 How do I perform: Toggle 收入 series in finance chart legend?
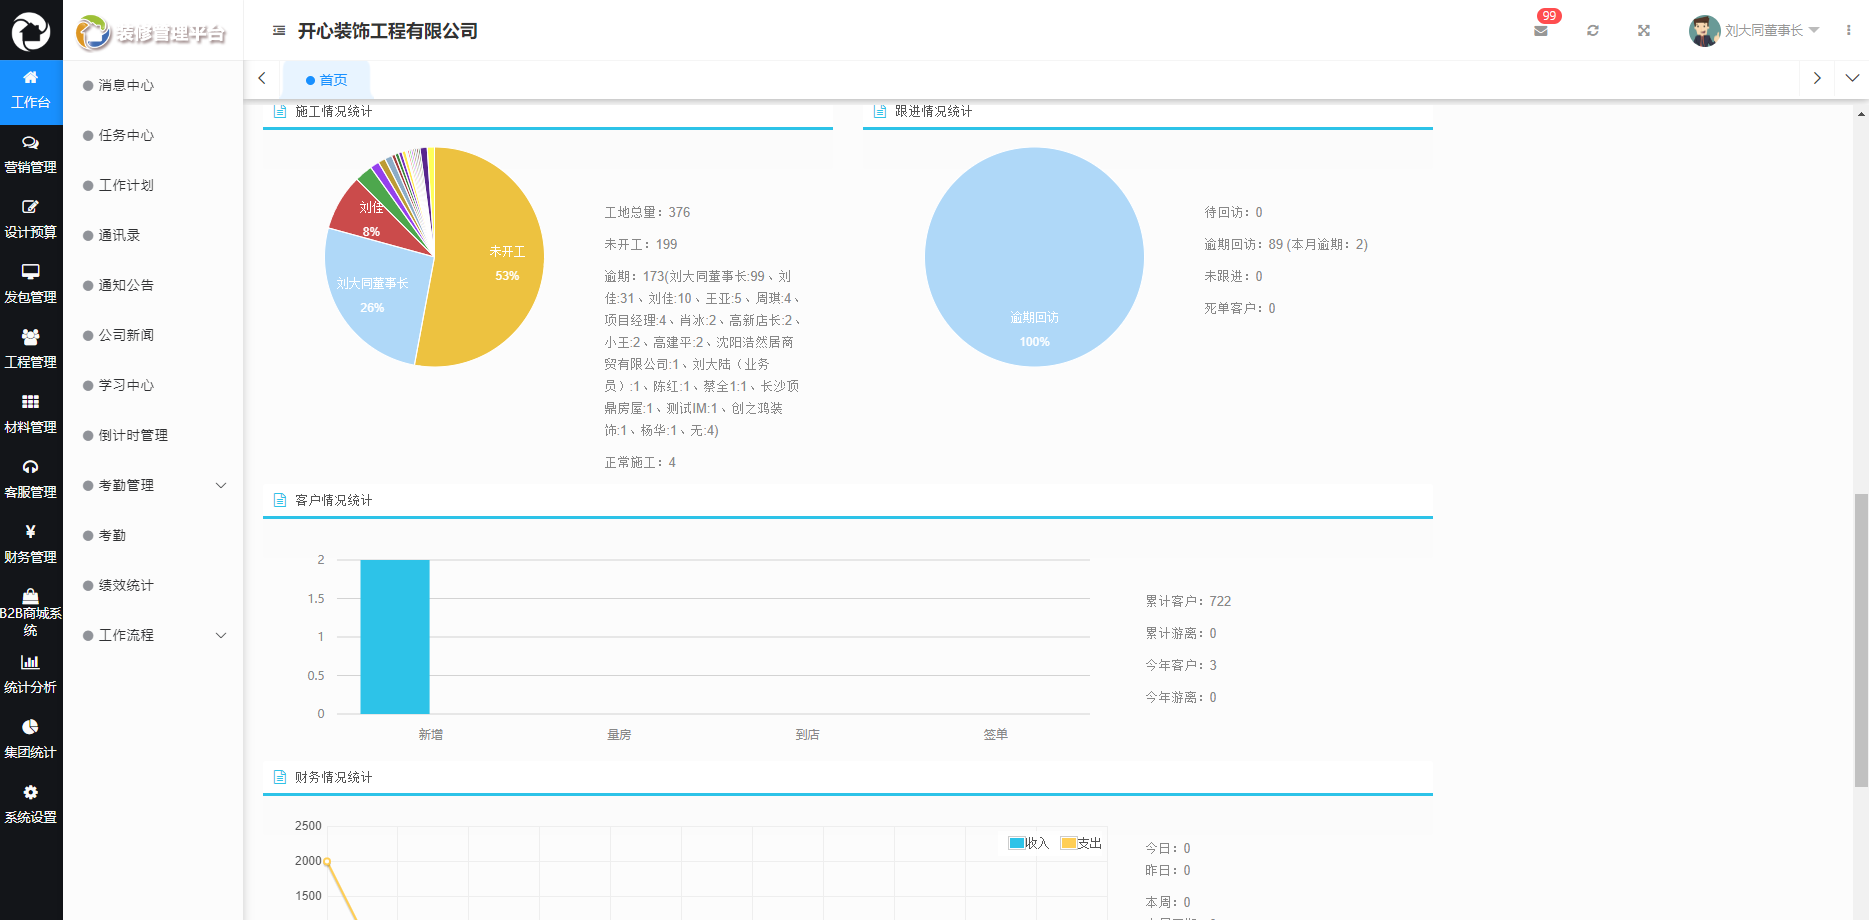coord(1028,843)
